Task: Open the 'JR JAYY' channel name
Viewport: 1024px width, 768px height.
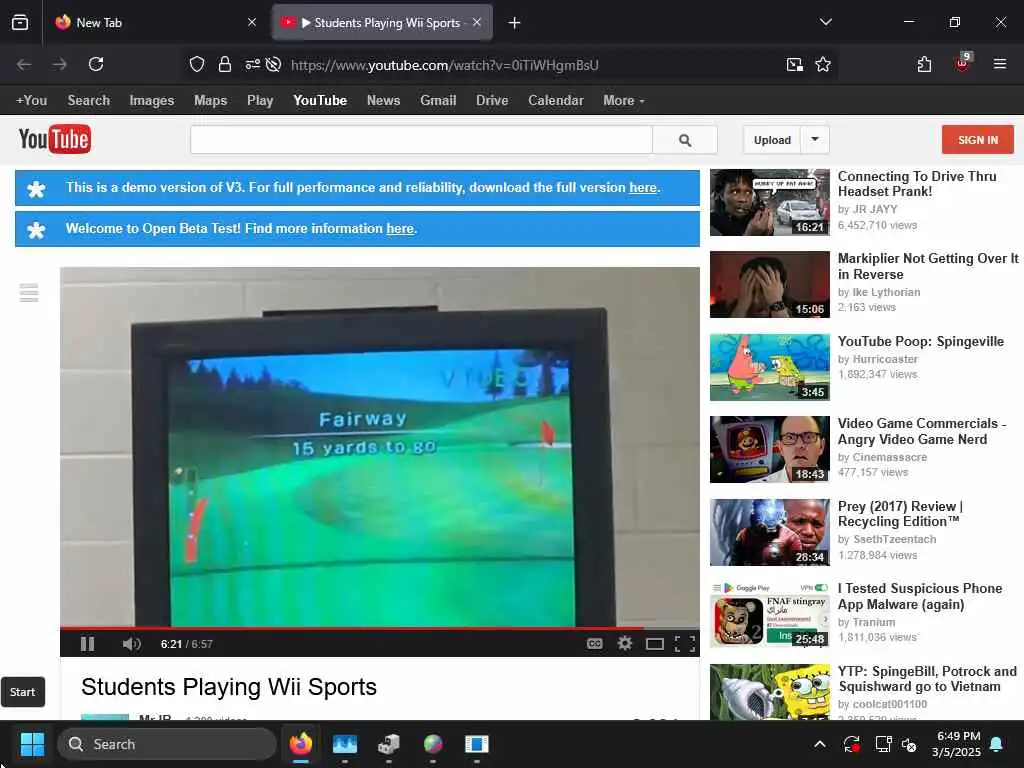Action: [875, 209]
